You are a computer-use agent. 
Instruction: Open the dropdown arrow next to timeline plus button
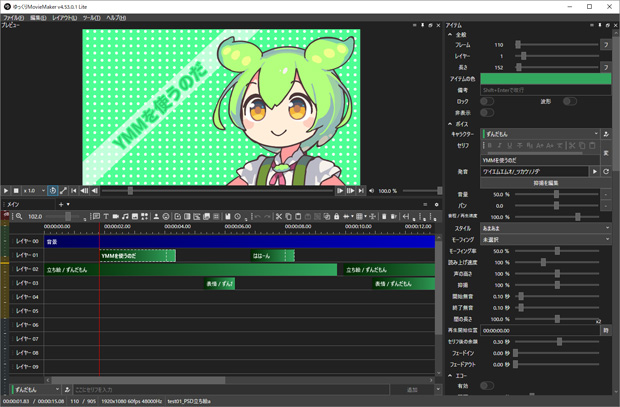(68, 204)
